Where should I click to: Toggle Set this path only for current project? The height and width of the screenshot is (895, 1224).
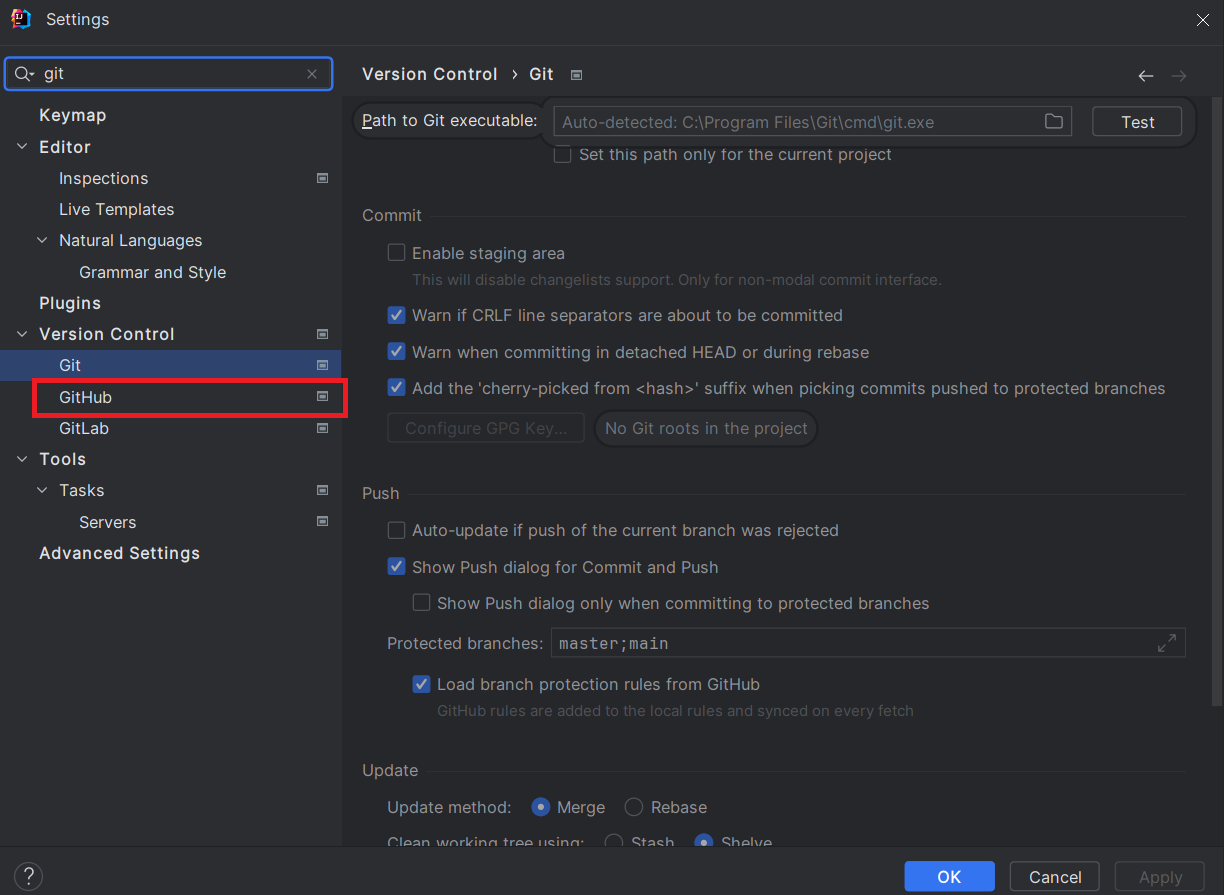pos(563,154)
